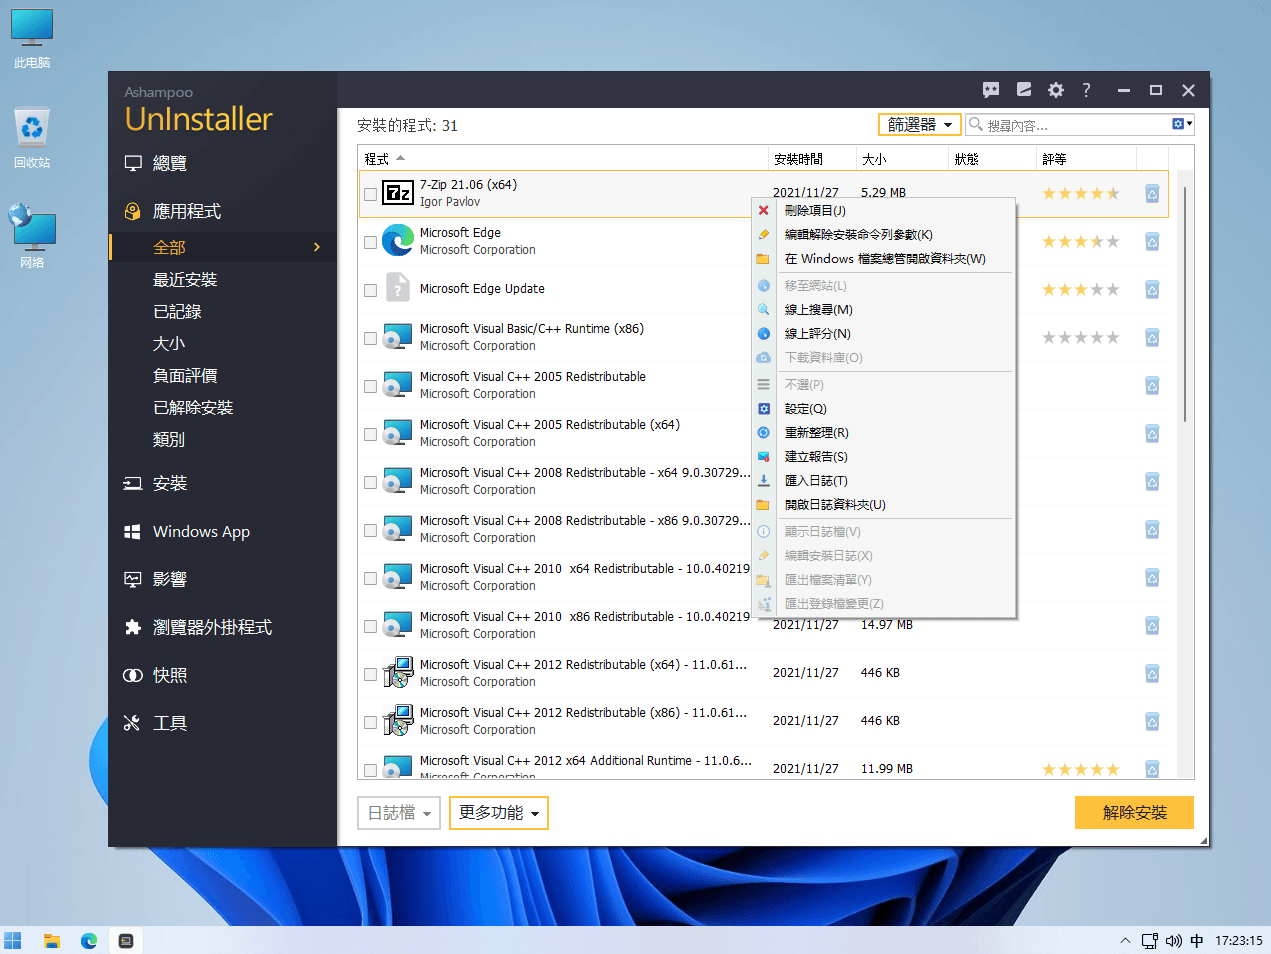The height and width of the screenshot is (954, 1271).
Task: Choose 刪除項目(J) in context menu
Action: tap(883, 210)
